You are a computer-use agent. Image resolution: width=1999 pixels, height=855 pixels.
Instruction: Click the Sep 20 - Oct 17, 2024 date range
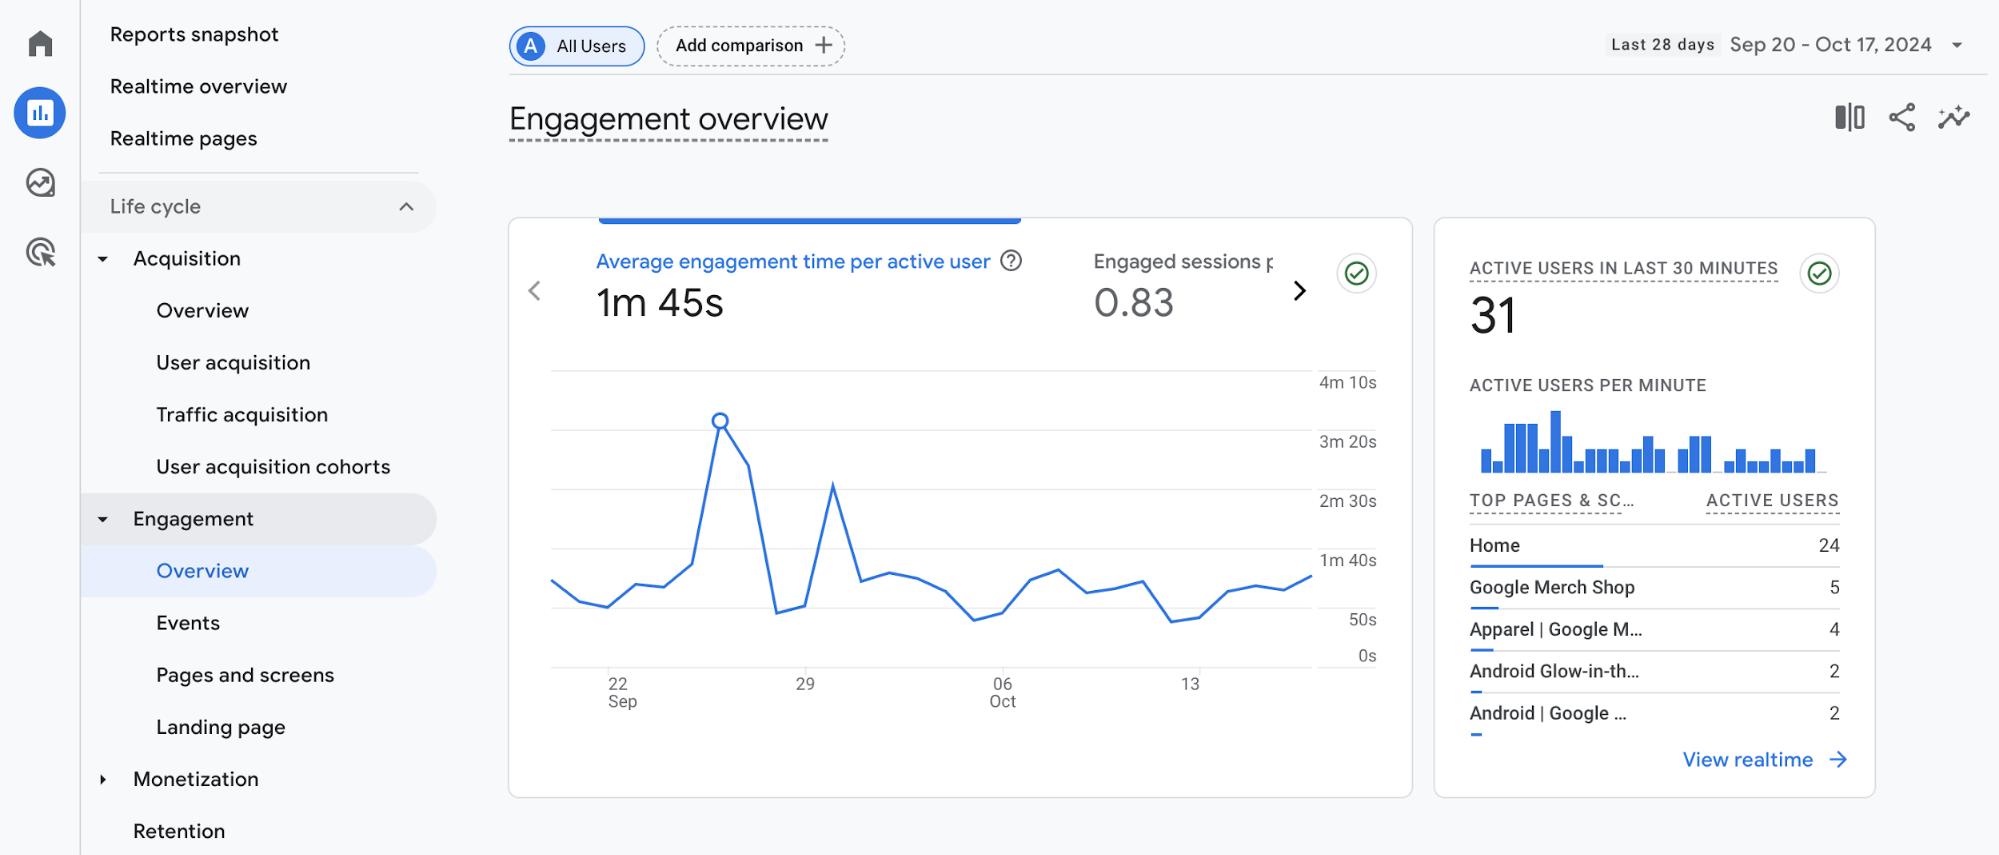click(1830, 45)
